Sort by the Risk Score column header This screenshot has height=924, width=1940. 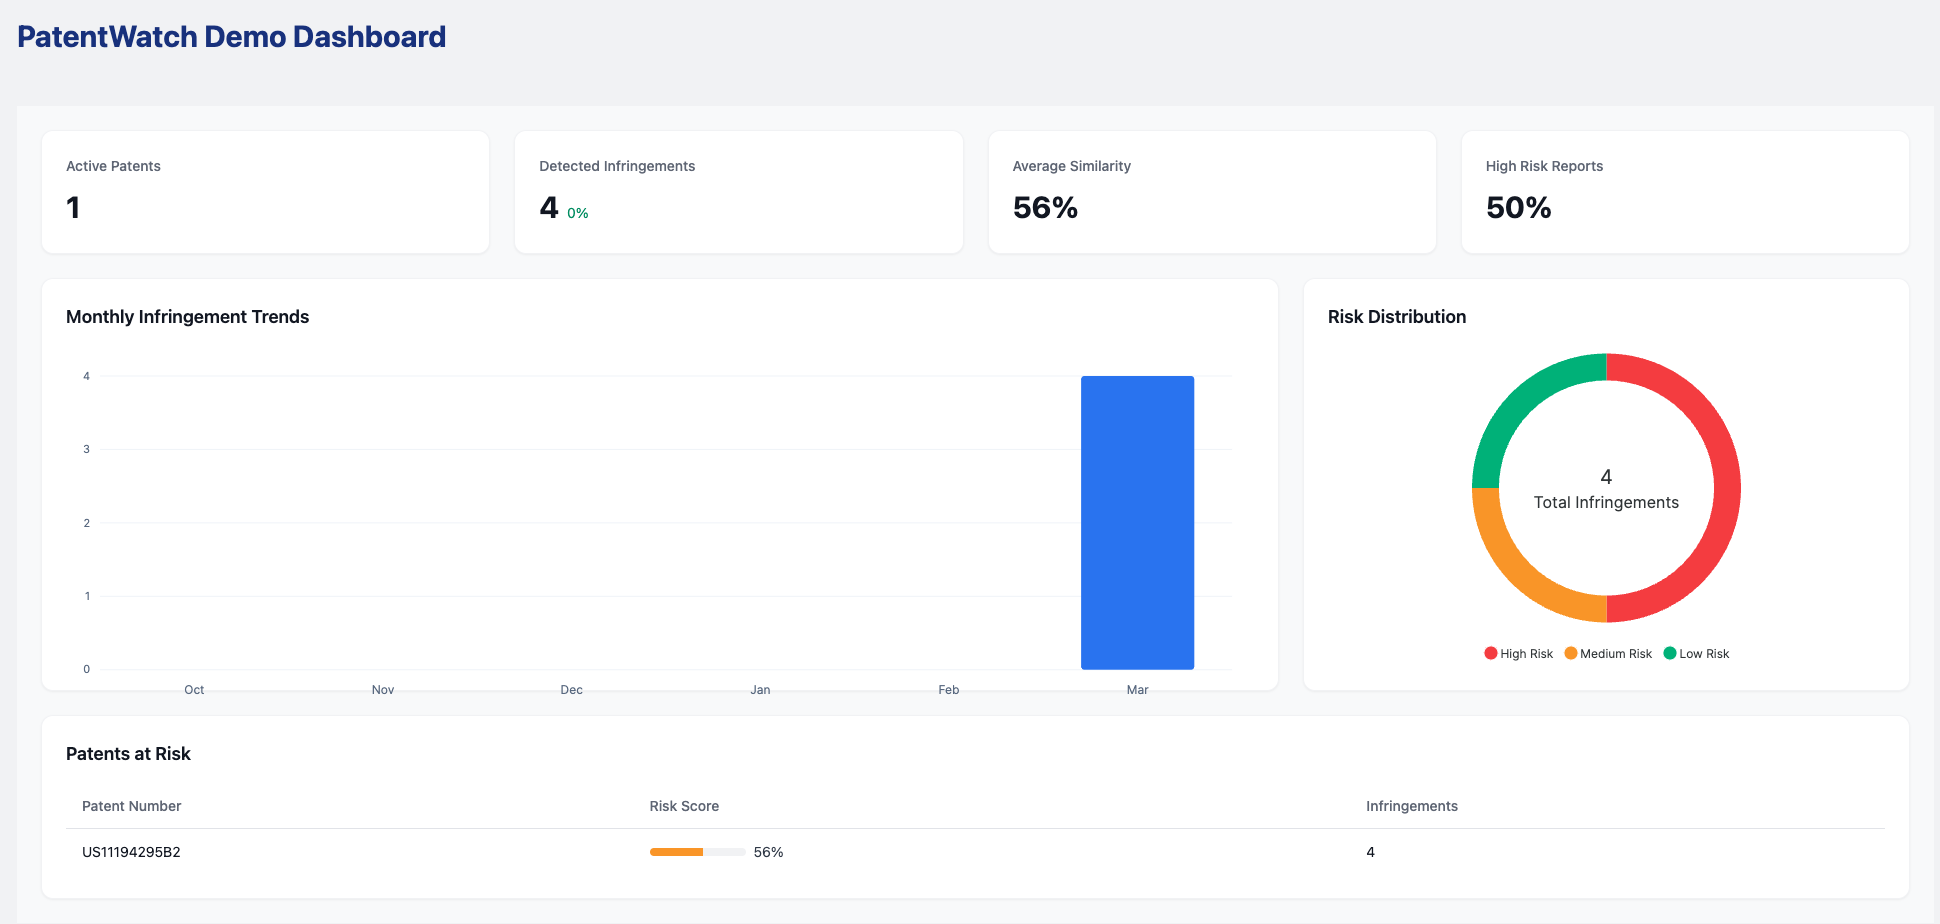(x=684, y=806)
